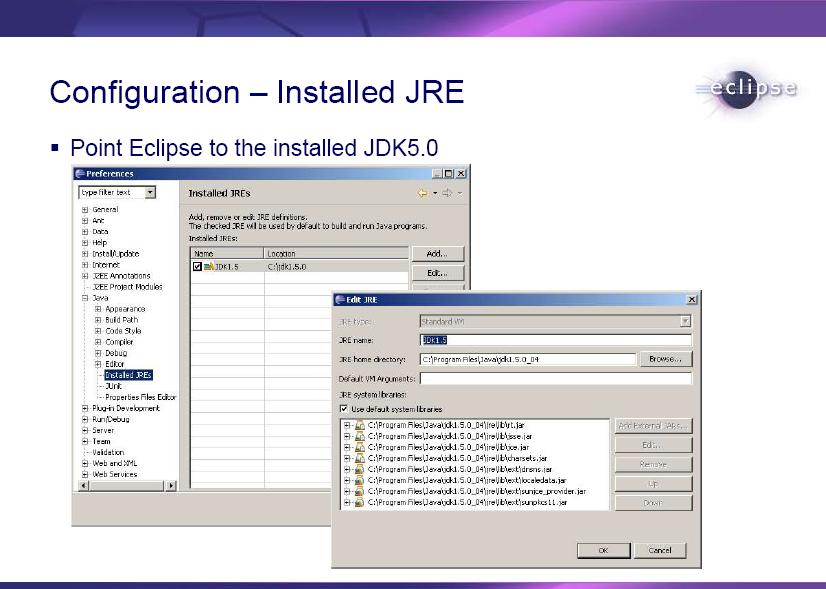Click the type filter text field

112,193
